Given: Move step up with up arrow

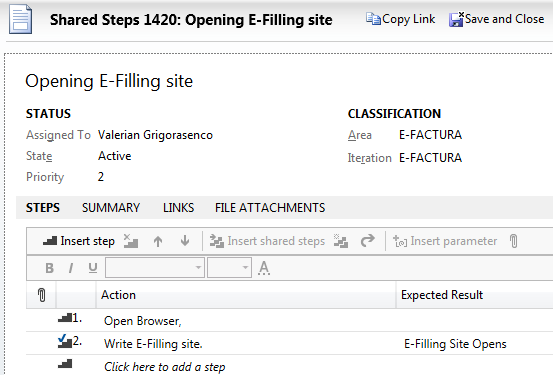Looking at the screenshot, I should pos(158,241).
